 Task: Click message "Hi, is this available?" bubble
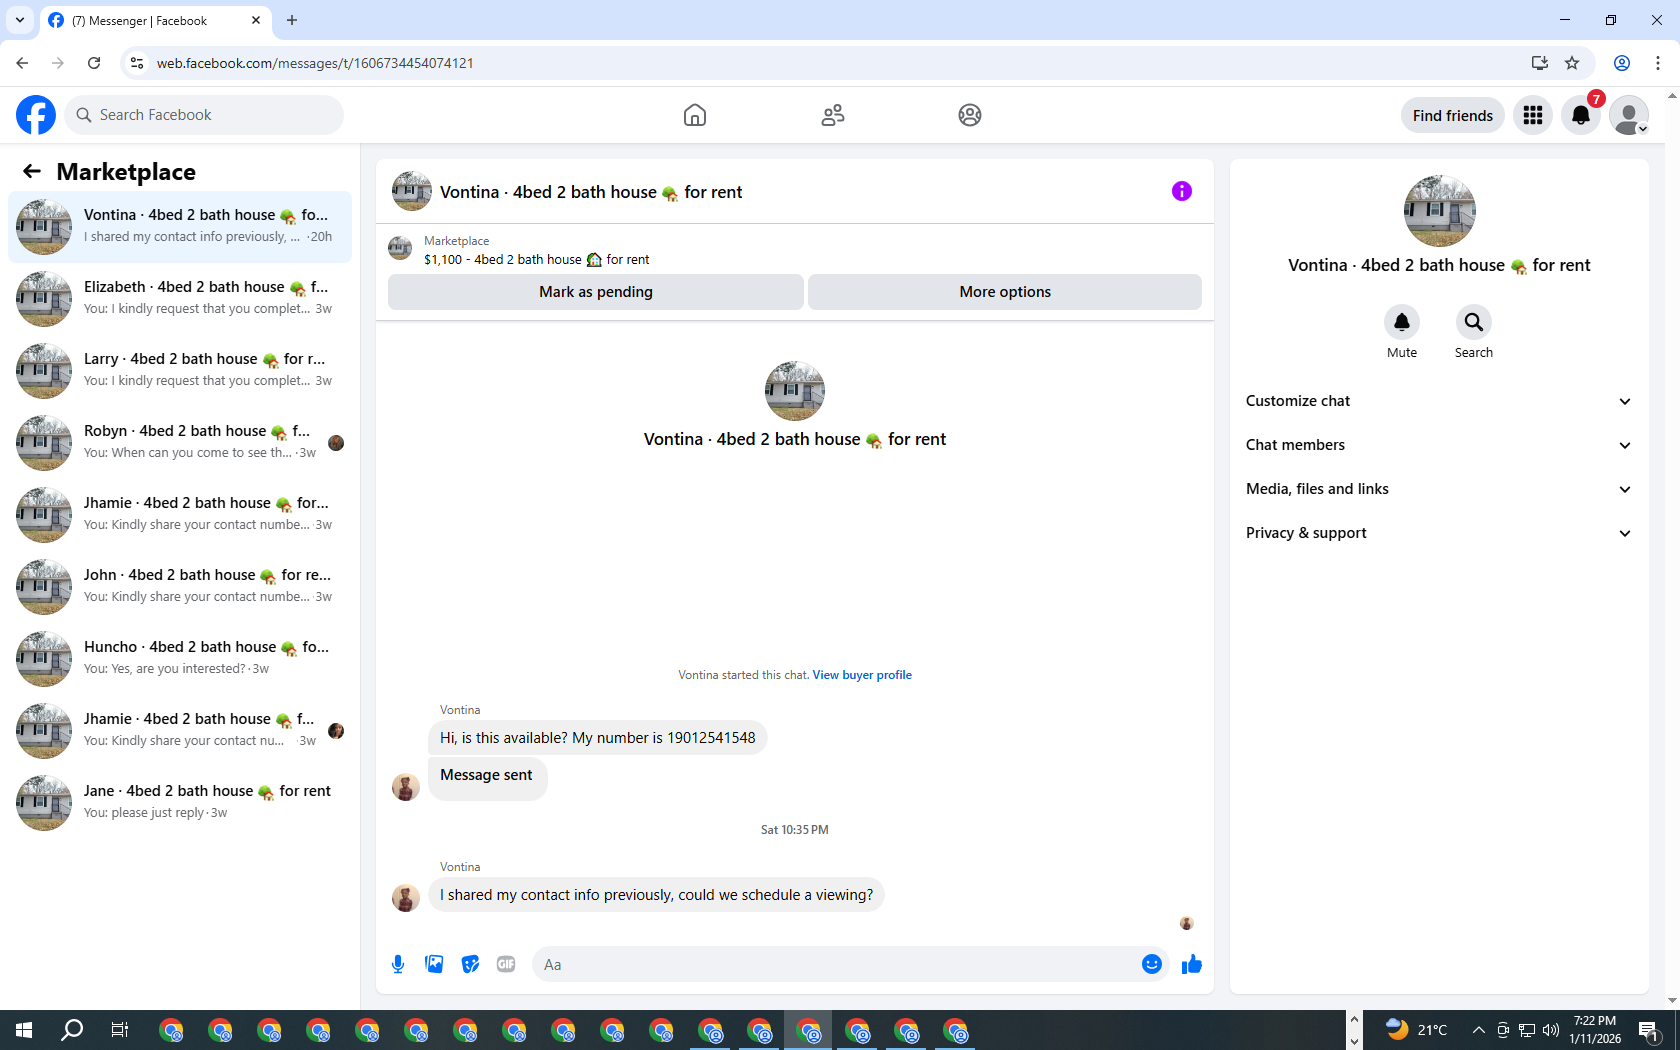click(x=598, y=738)
